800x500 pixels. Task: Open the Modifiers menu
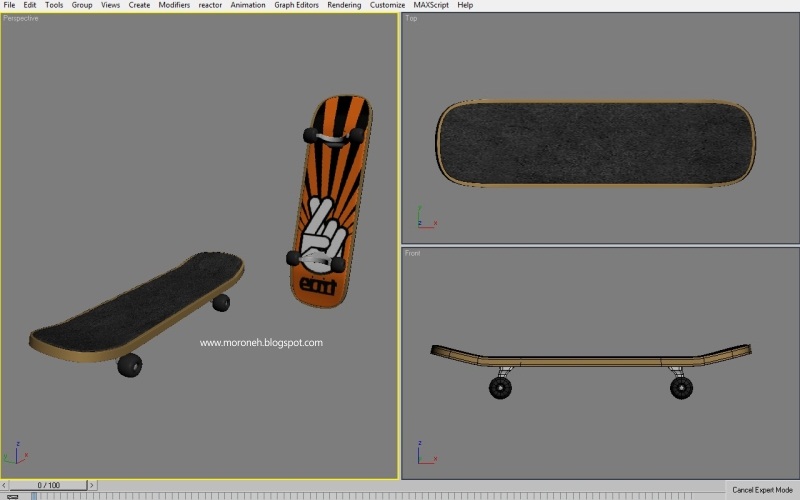174,5
